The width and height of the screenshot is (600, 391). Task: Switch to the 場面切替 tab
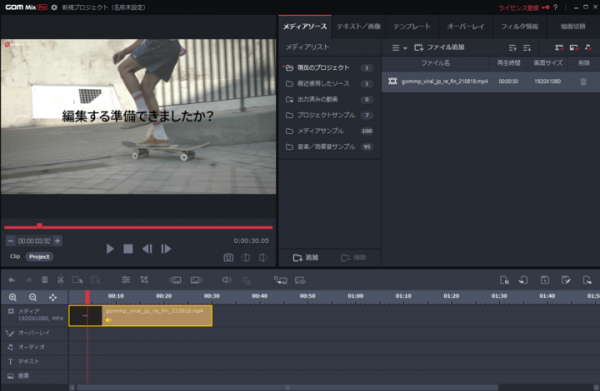tap(573, 26)
